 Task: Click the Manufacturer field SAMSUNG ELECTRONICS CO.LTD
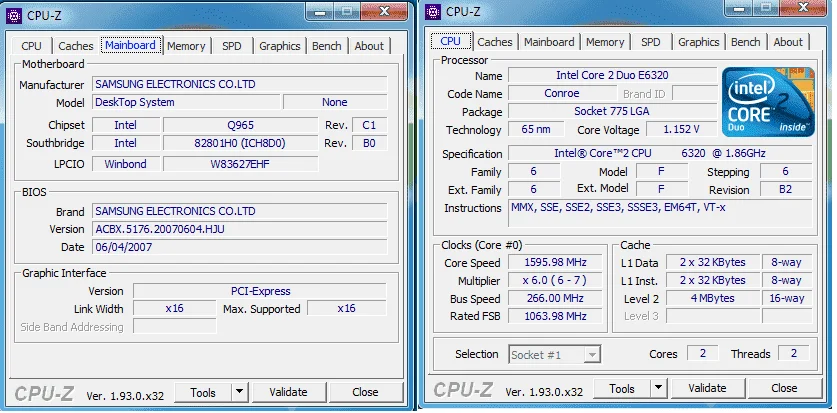point(240,84)
